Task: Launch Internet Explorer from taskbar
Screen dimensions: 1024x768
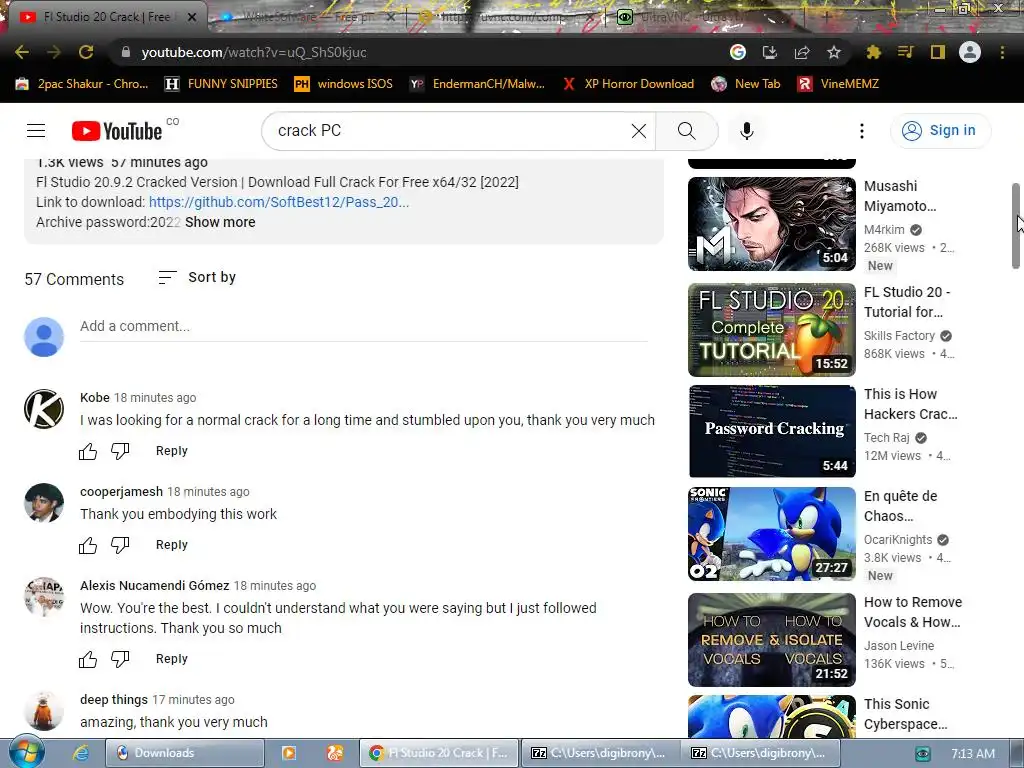Action: pyautogui.click(x=81, y=753)
